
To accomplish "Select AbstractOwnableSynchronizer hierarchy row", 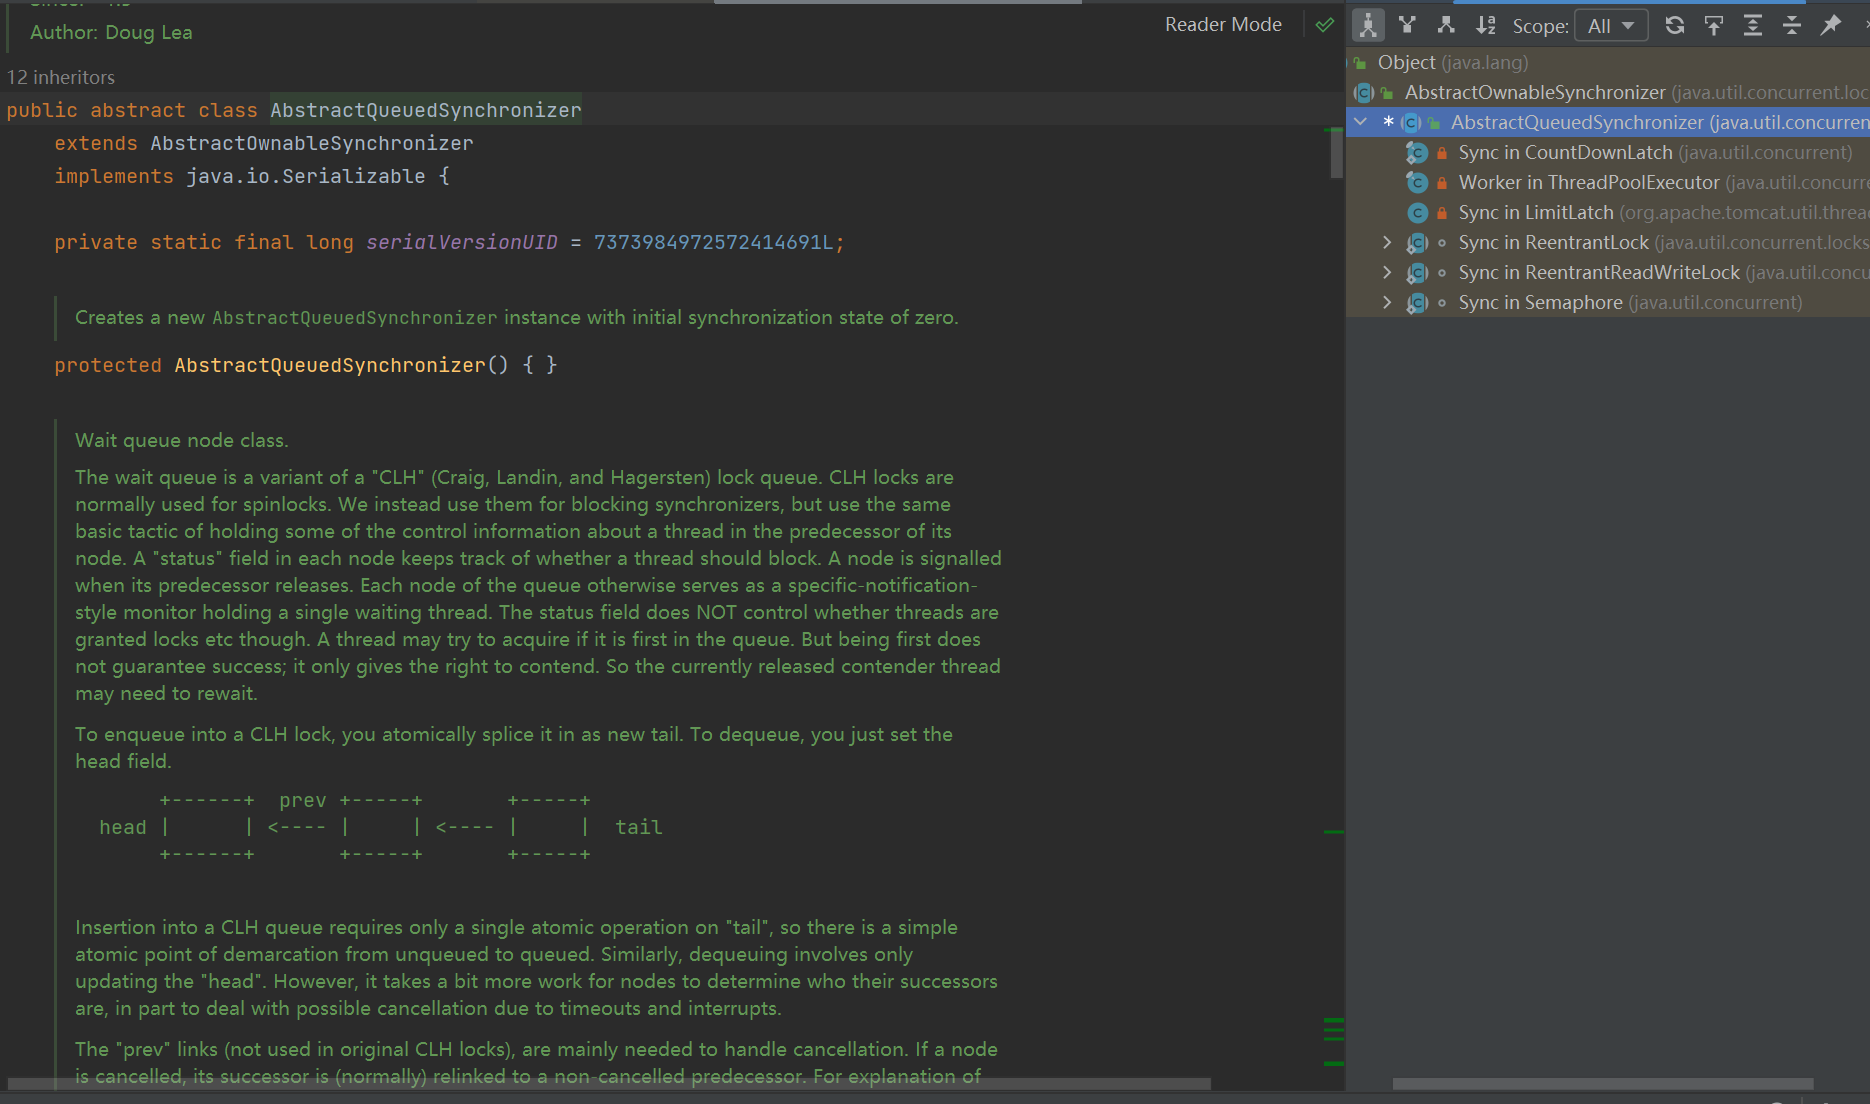I will coord(1608,92).
